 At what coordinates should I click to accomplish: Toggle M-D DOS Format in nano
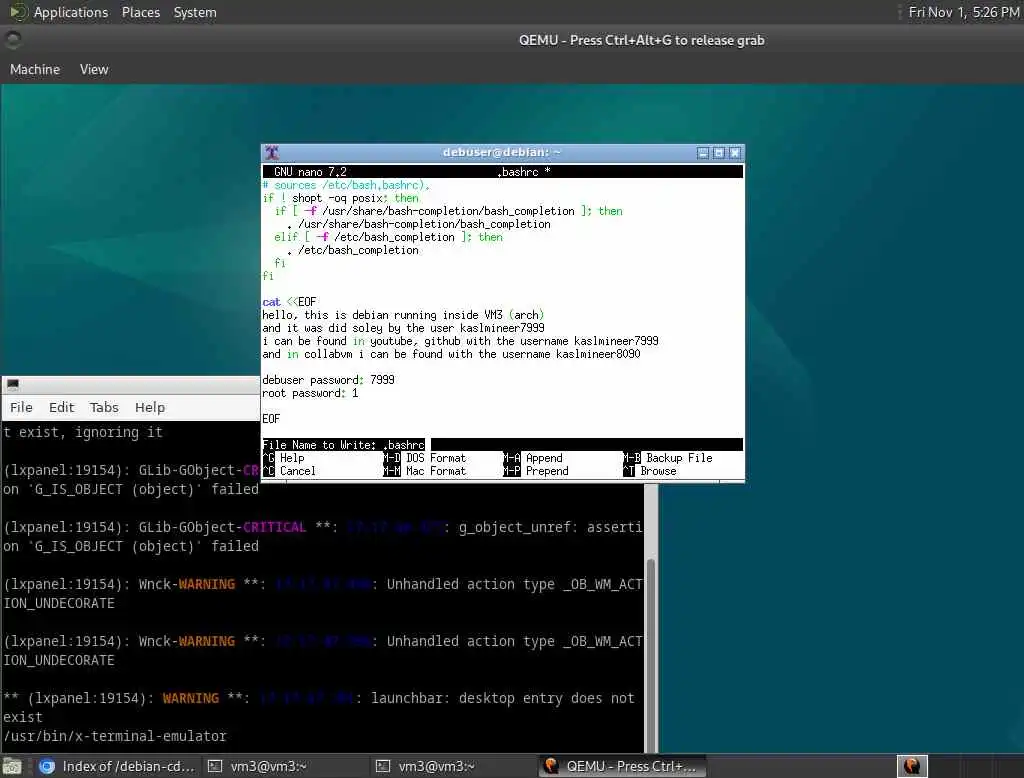(424, 458)
